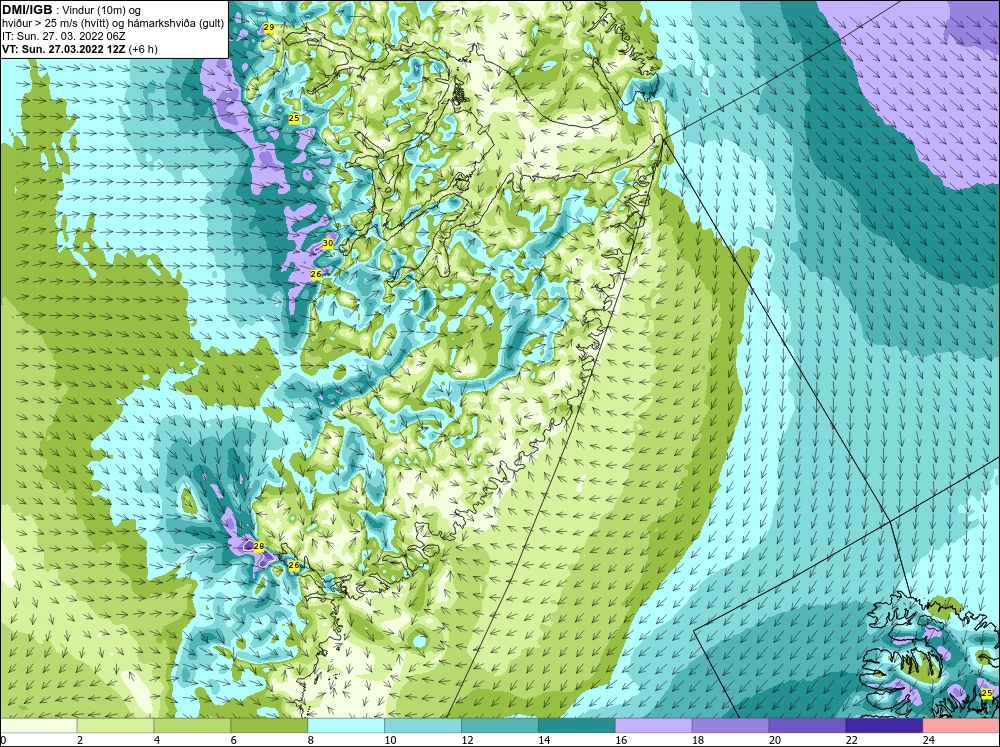Pick the 12–14 m/s teal legend swatch
The width and height of the screenshot is (1000, 747).
tap(499, 725)
